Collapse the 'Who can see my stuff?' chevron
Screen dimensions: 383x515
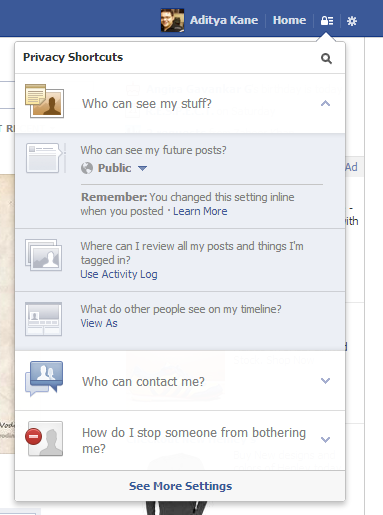[x=325, y=103]
